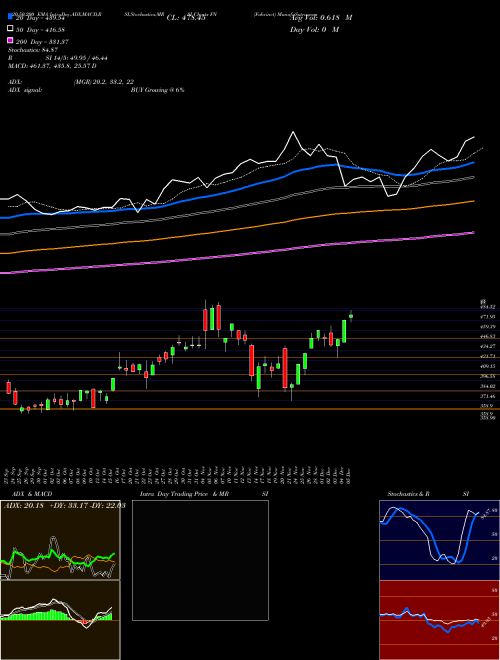Image resolution: width=500 pixels, height=660 pixels.
Task: Click the magenta 200 Day legend swatch
Action: [x=10, y=40]
